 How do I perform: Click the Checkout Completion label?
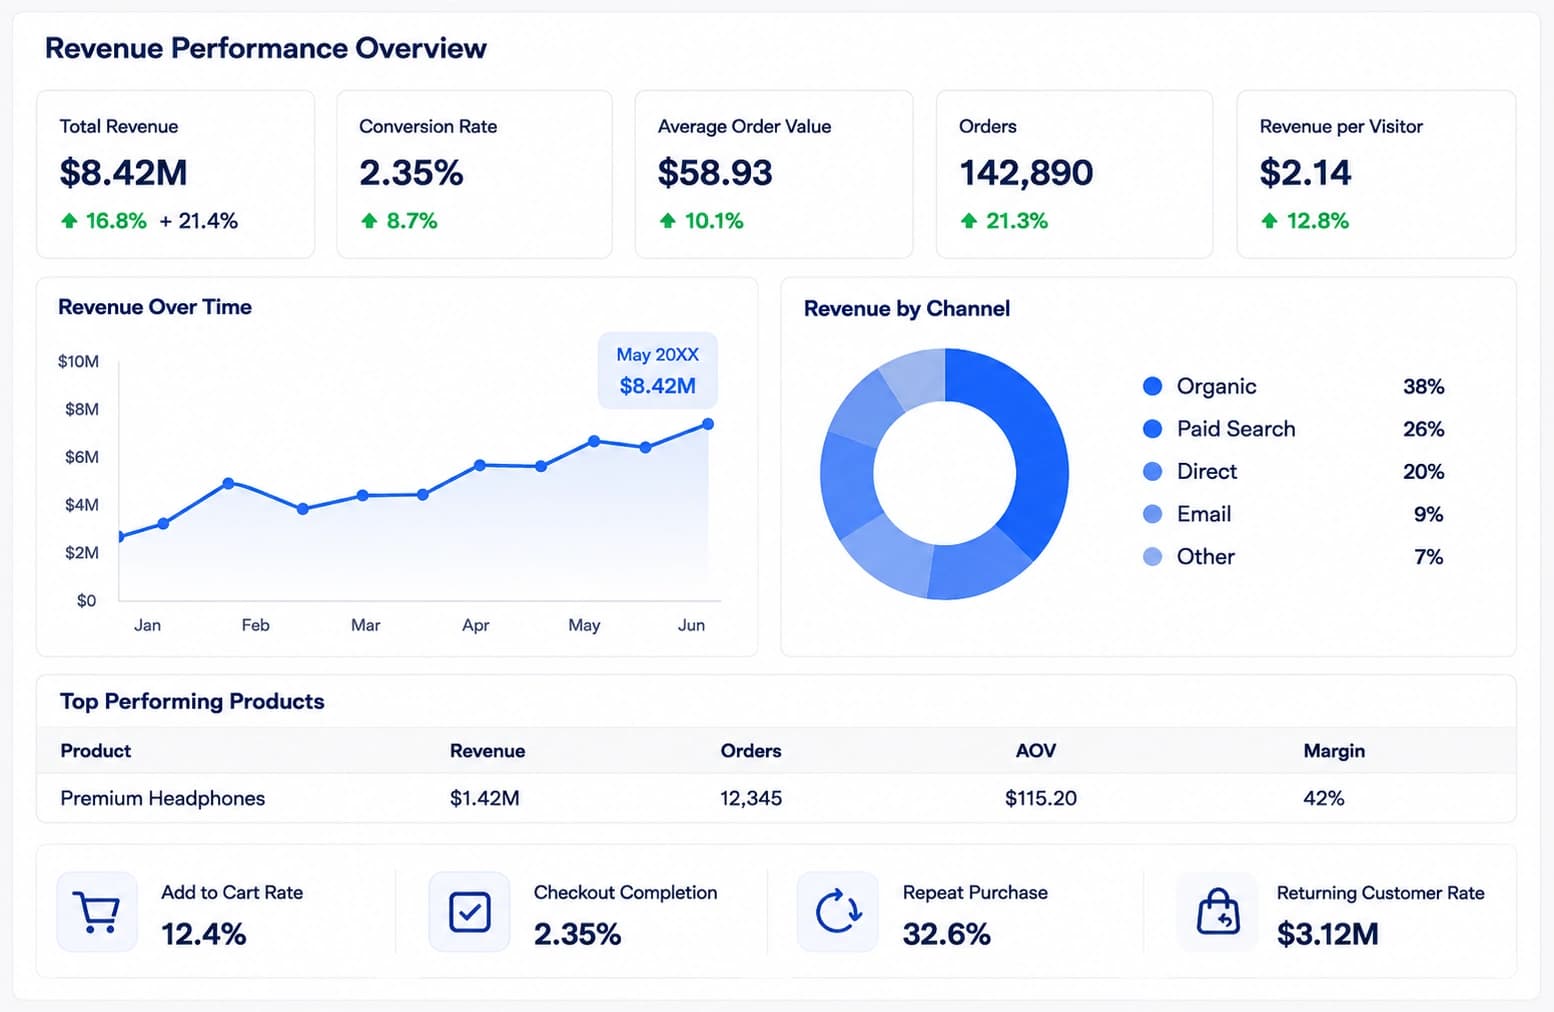point(625,892)
